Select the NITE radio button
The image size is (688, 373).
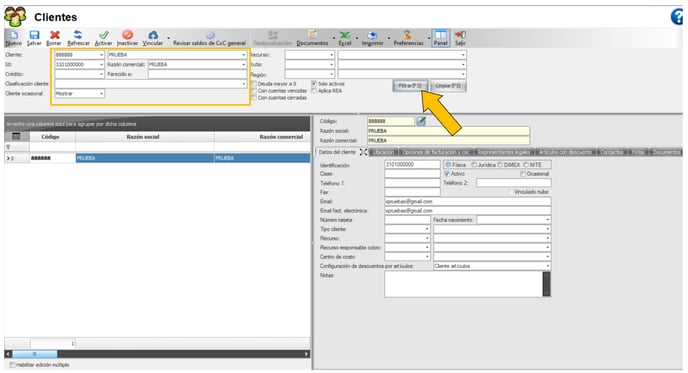tap(526, 165)
